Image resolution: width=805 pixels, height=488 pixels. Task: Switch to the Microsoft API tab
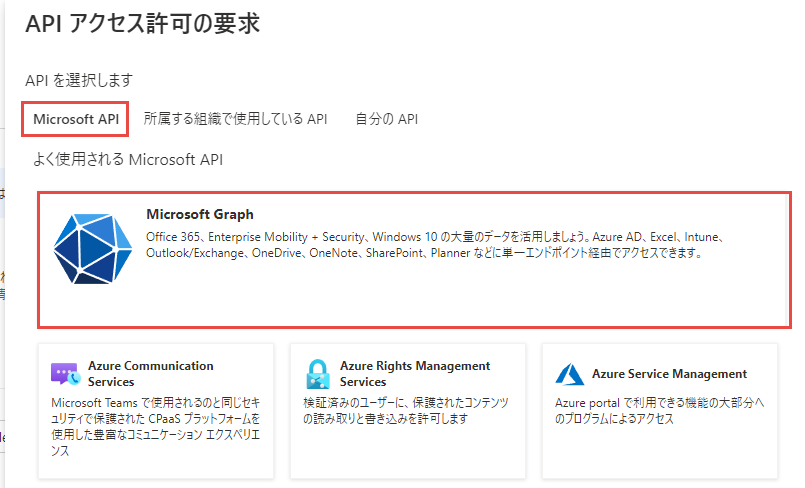point(76,119)
